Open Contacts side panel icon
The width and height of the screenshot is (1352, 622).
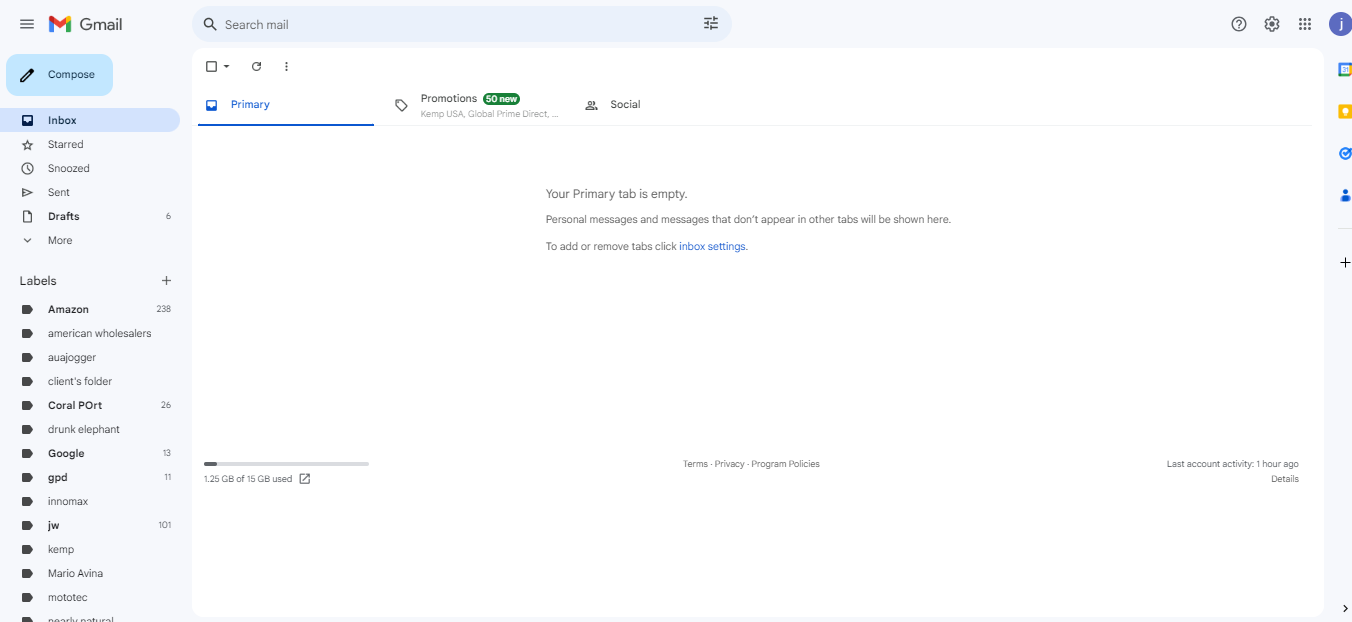point(1345,196)
